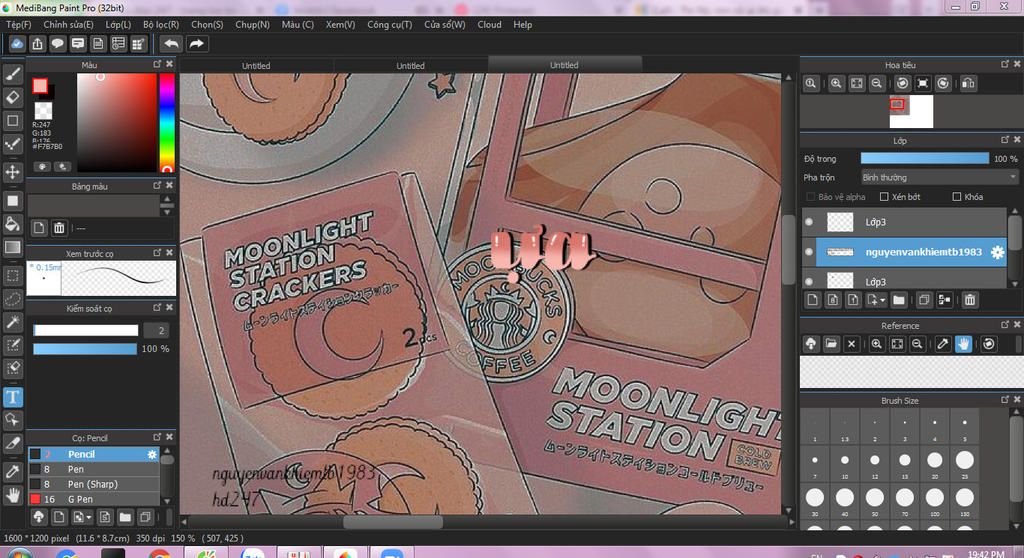Activate the Magic Wand selection tool

coord(13,322)
